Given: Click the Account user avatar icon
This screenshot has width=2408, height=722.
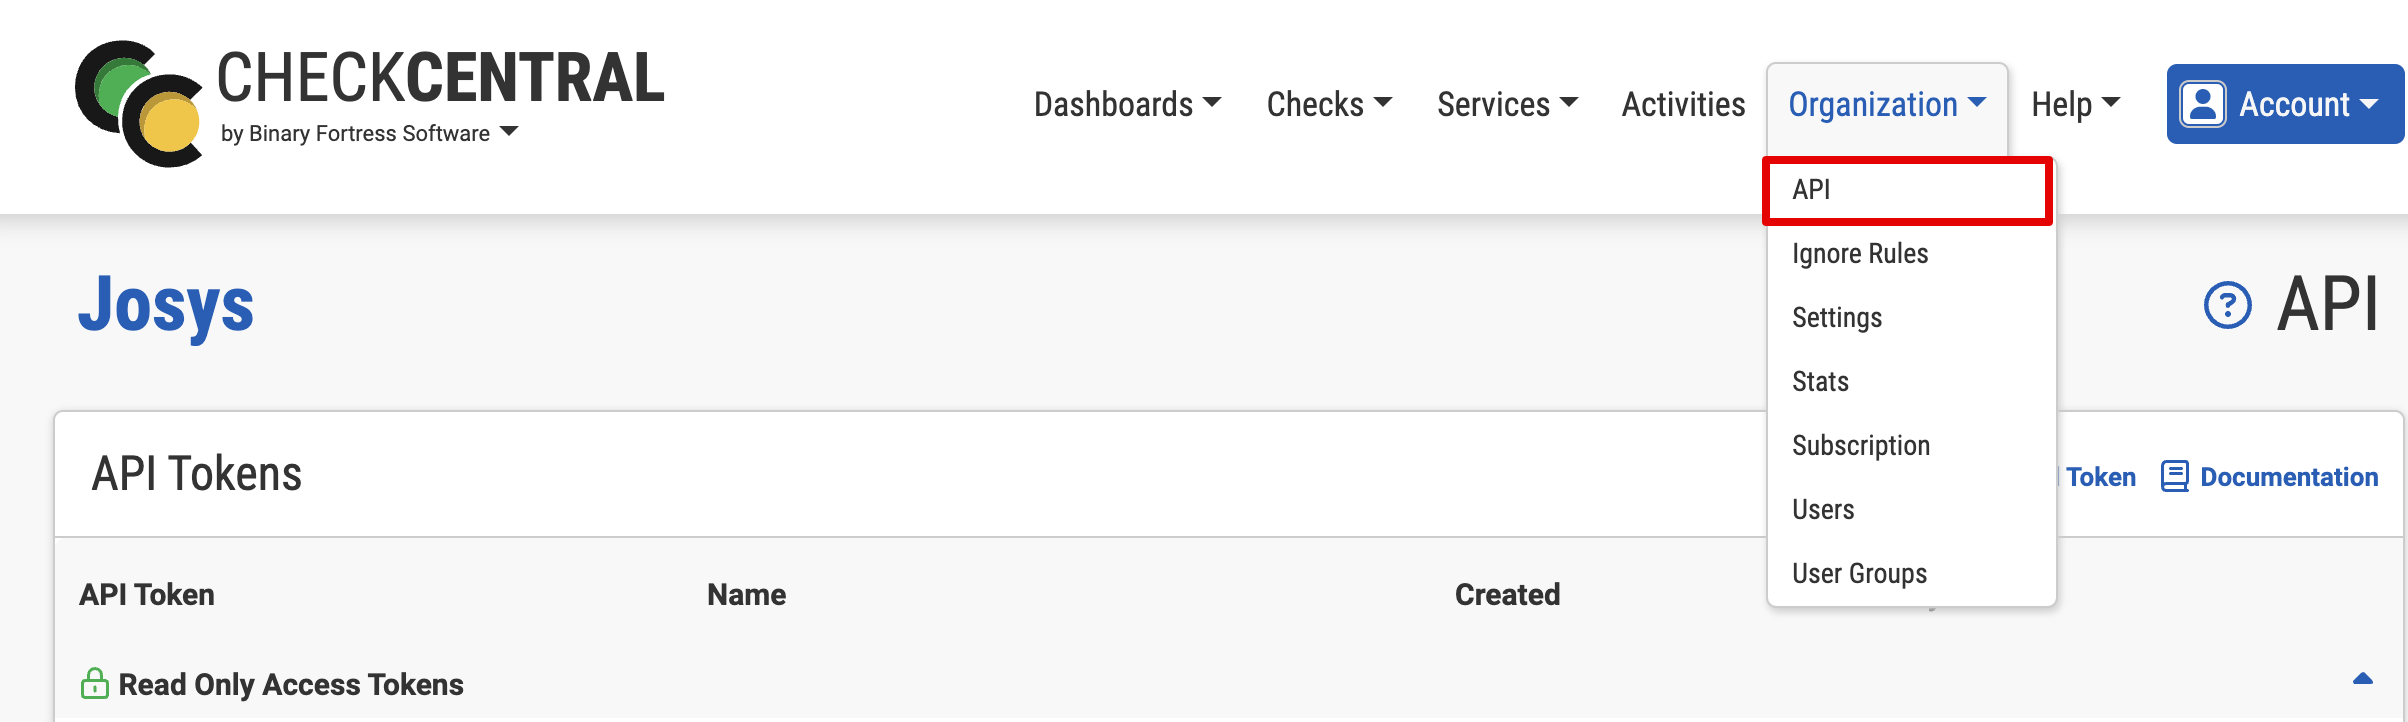Looking at the screenshot, I should (x=2203, y=104).
